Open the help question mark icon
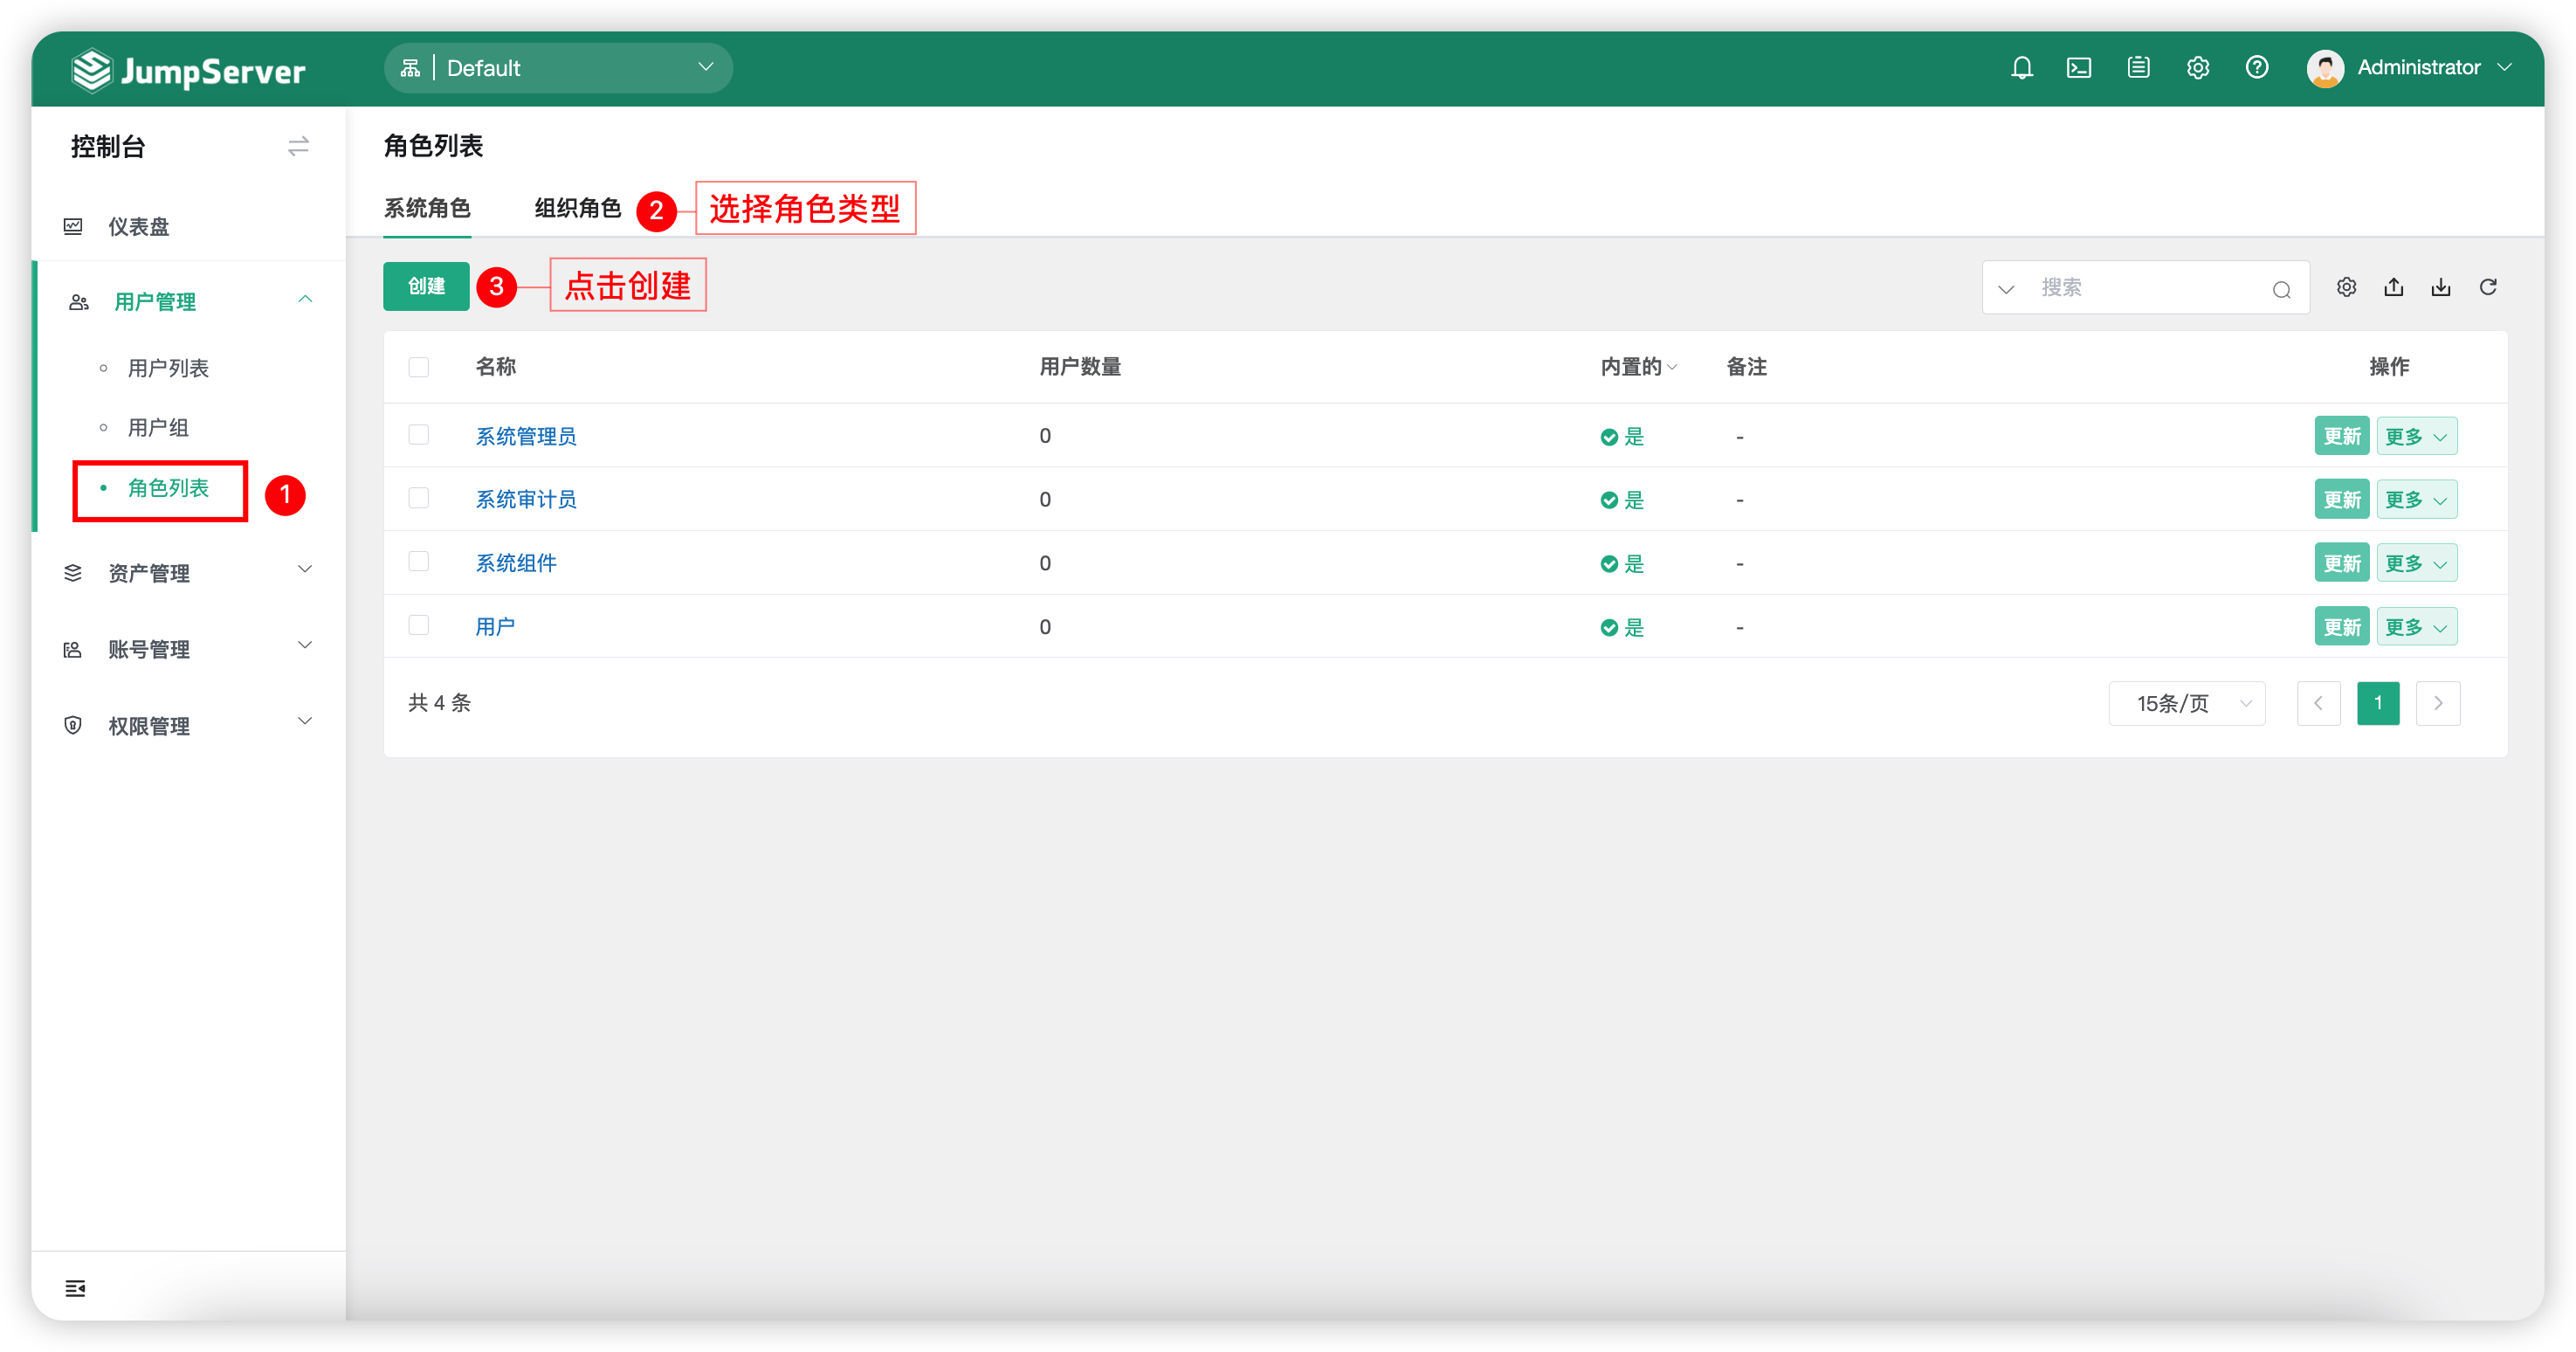This screenshot has width=2576, height=1352. click(x=2256, y=68)
